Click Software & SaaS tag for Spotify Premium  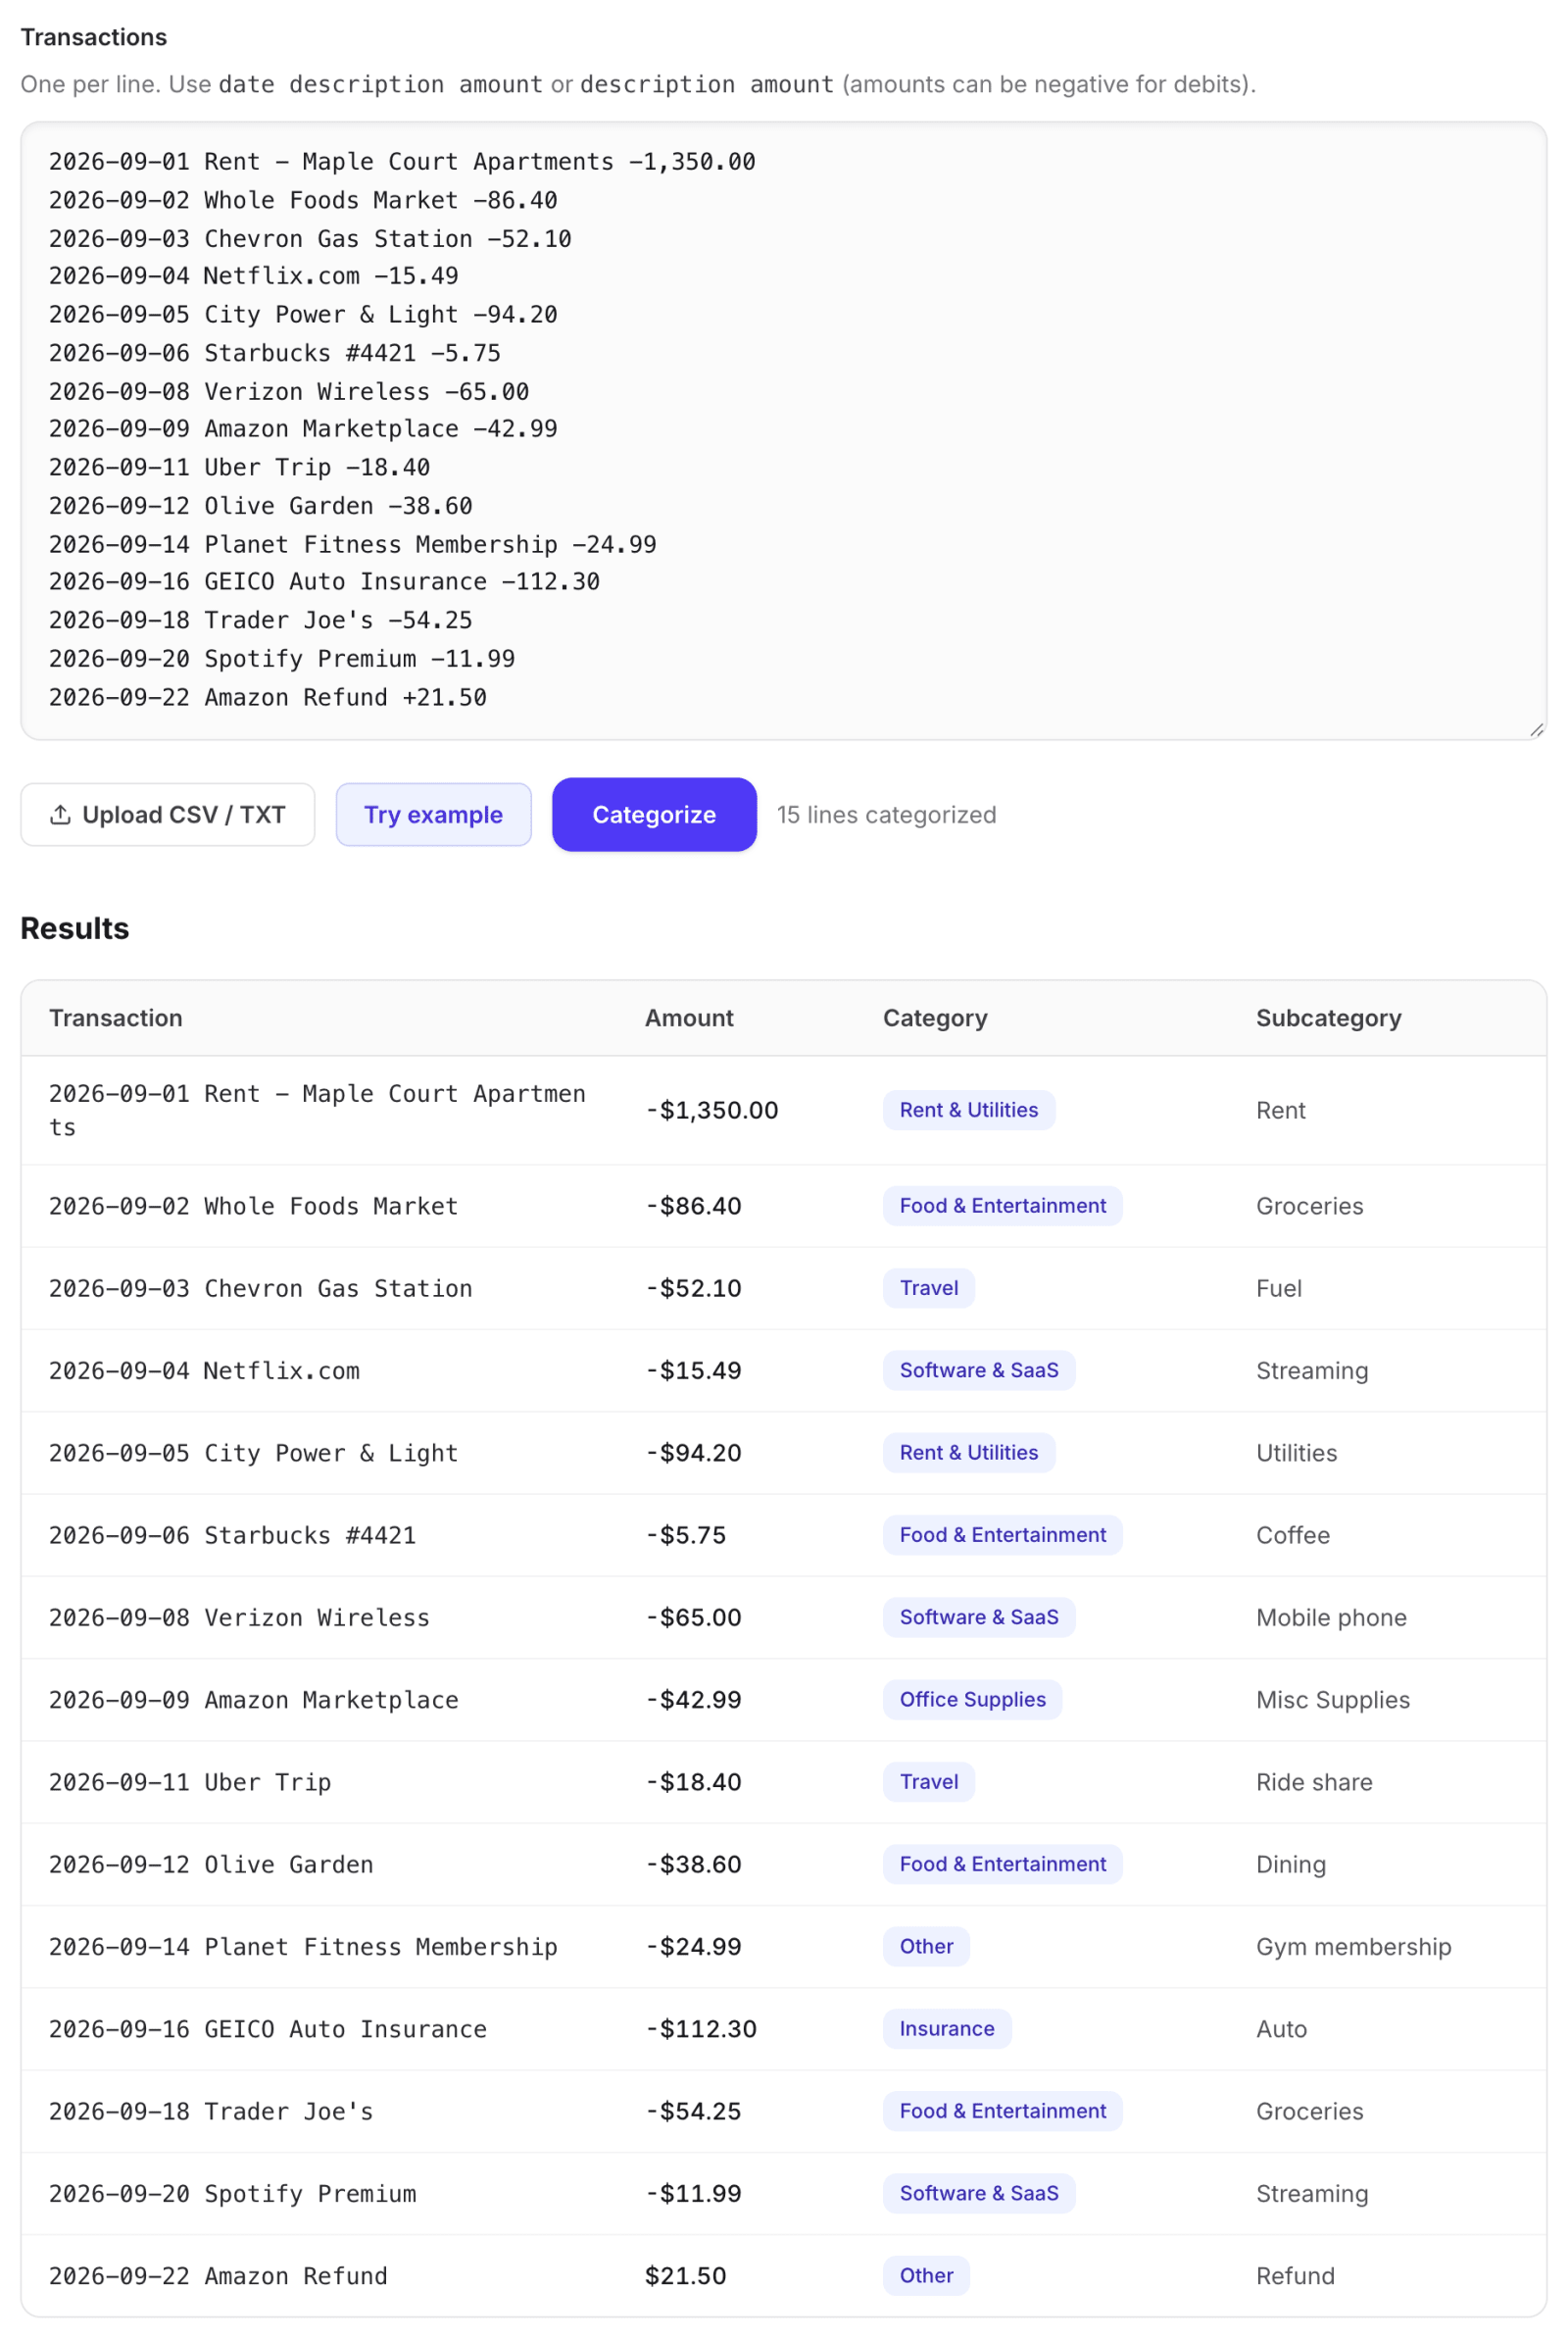pos(978,2193)
